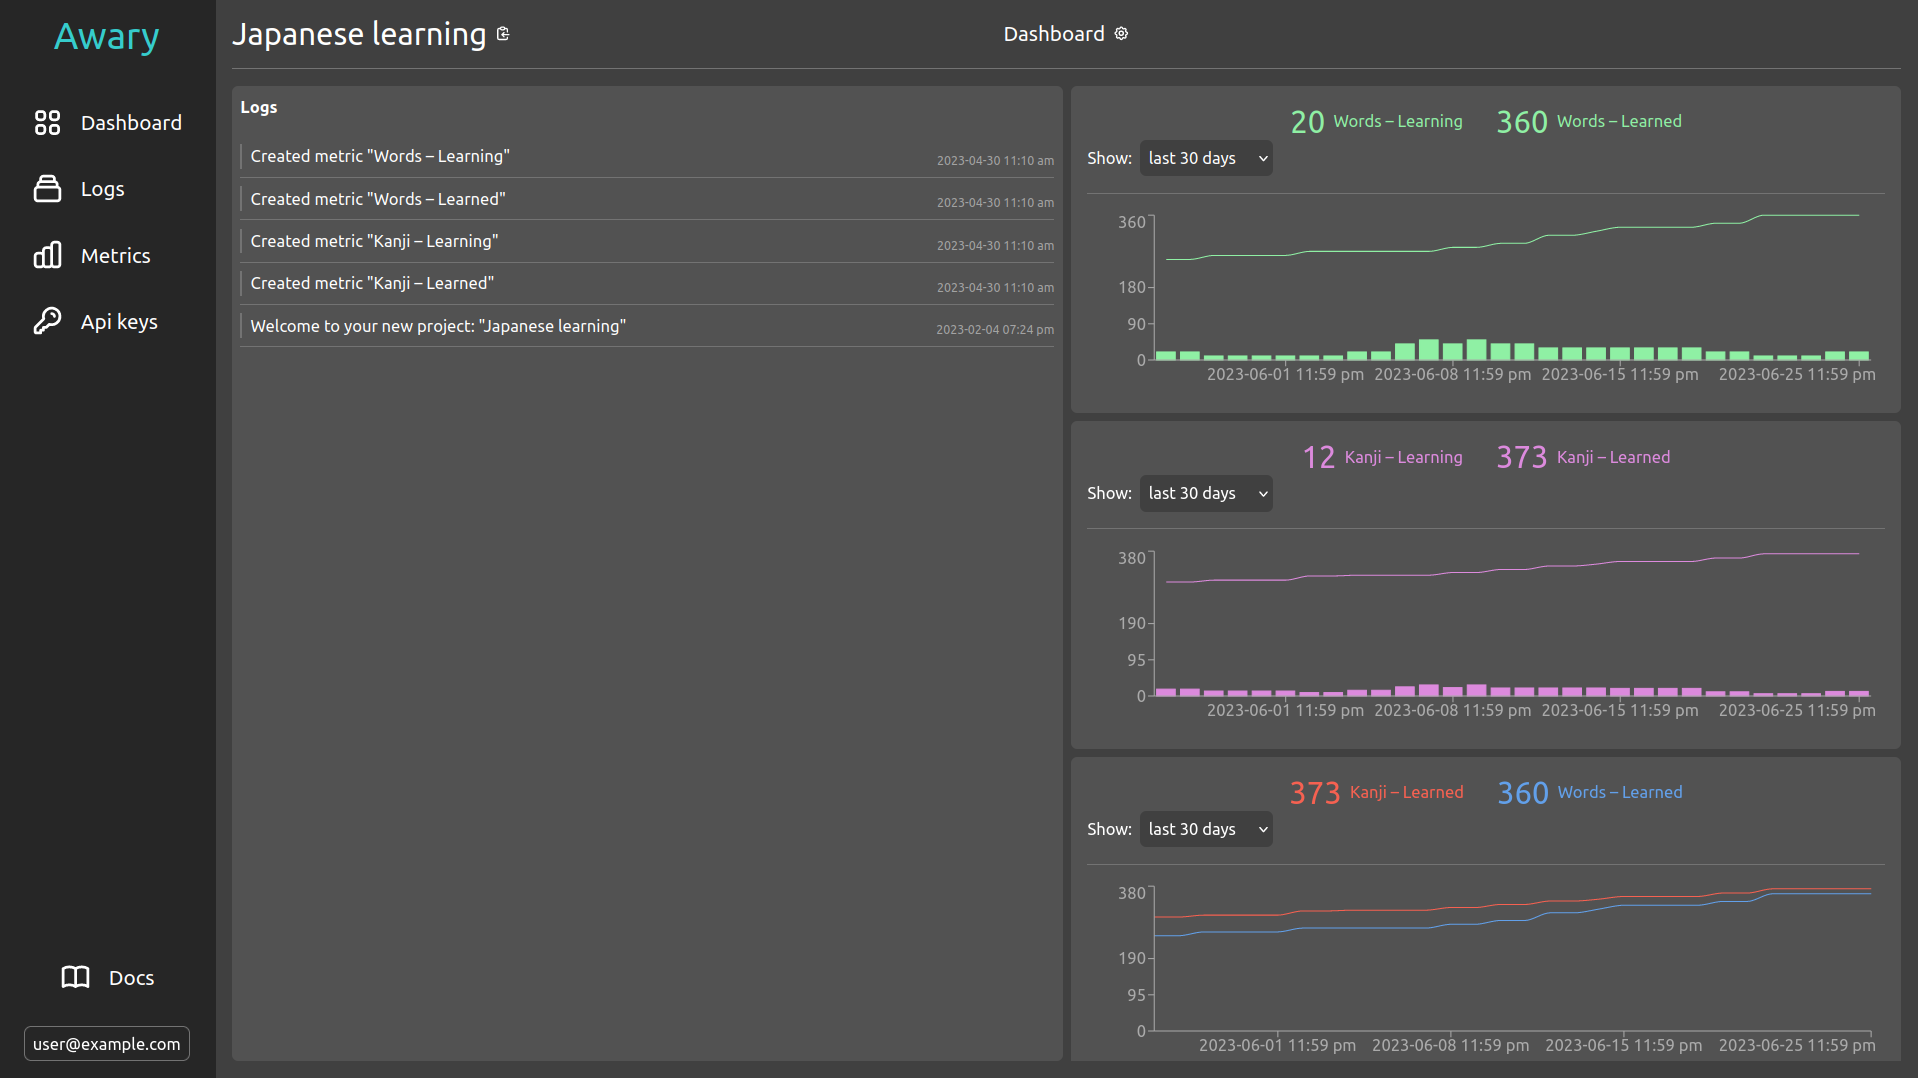Toggle the blue Words – Learned series legend

pos(1619,792)
